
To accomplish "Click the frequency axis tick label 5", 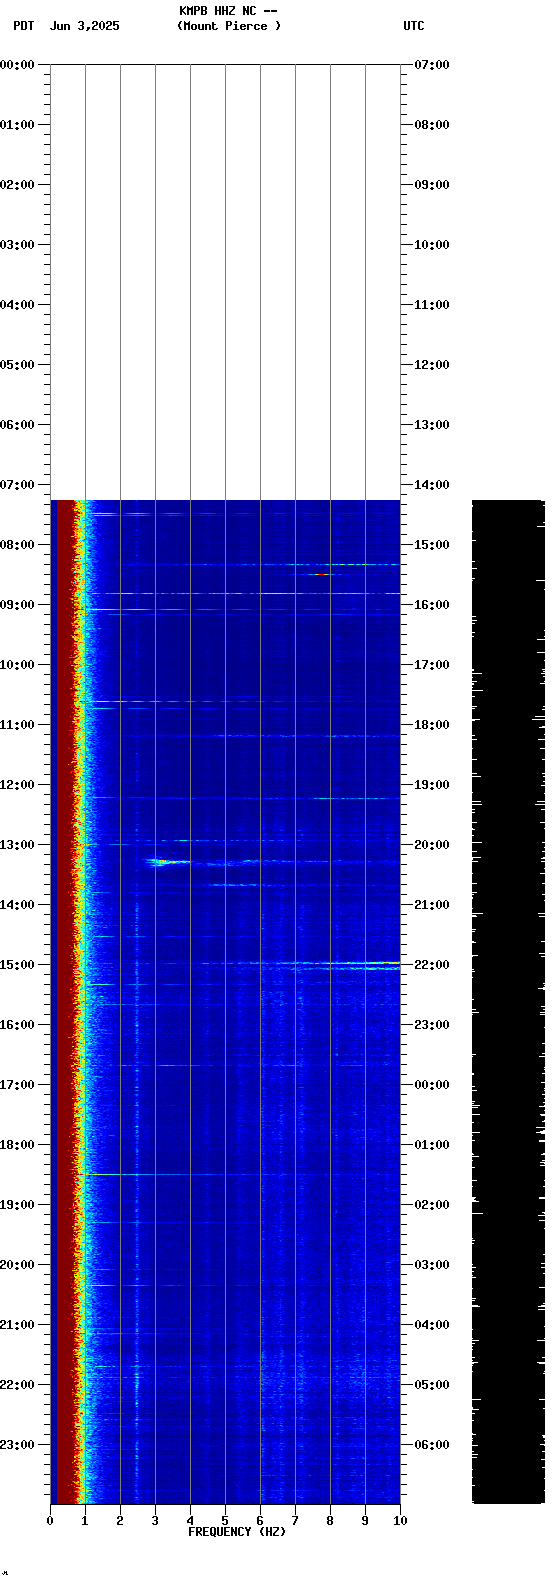I will point(225,1521).
